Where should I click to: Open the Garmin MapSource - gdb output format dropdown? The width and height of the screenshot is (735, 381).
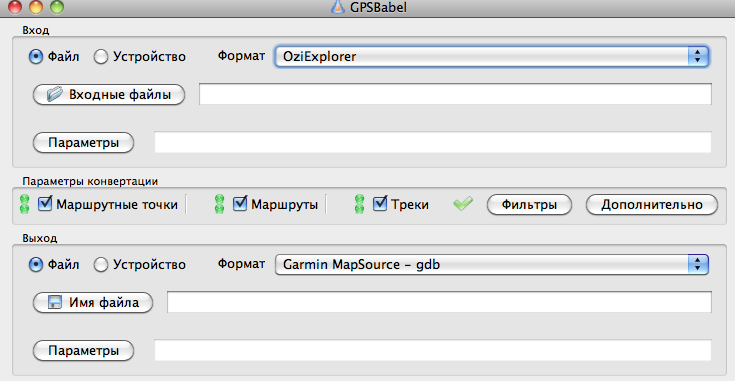click(x=492, y=265)
